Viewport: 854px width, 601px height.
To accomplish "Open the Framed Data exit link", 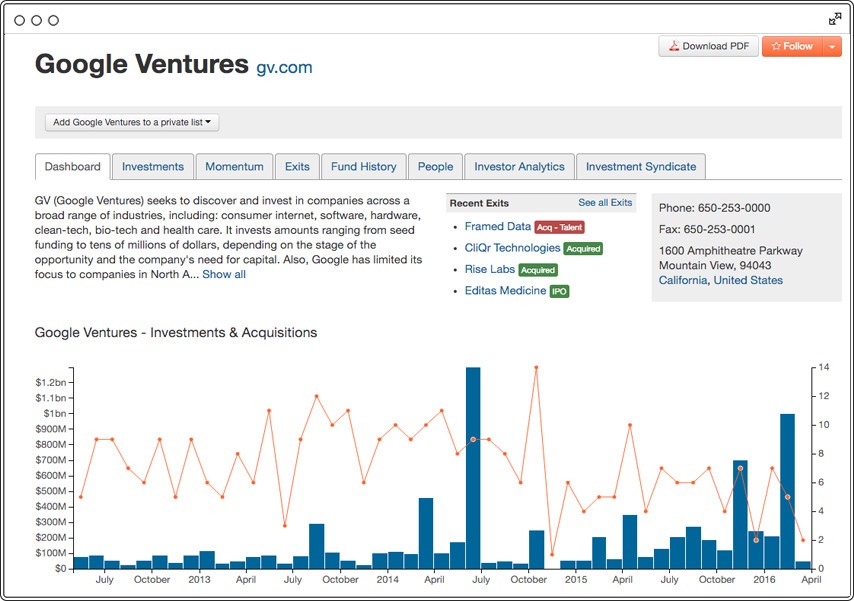I will coord(497,227).
